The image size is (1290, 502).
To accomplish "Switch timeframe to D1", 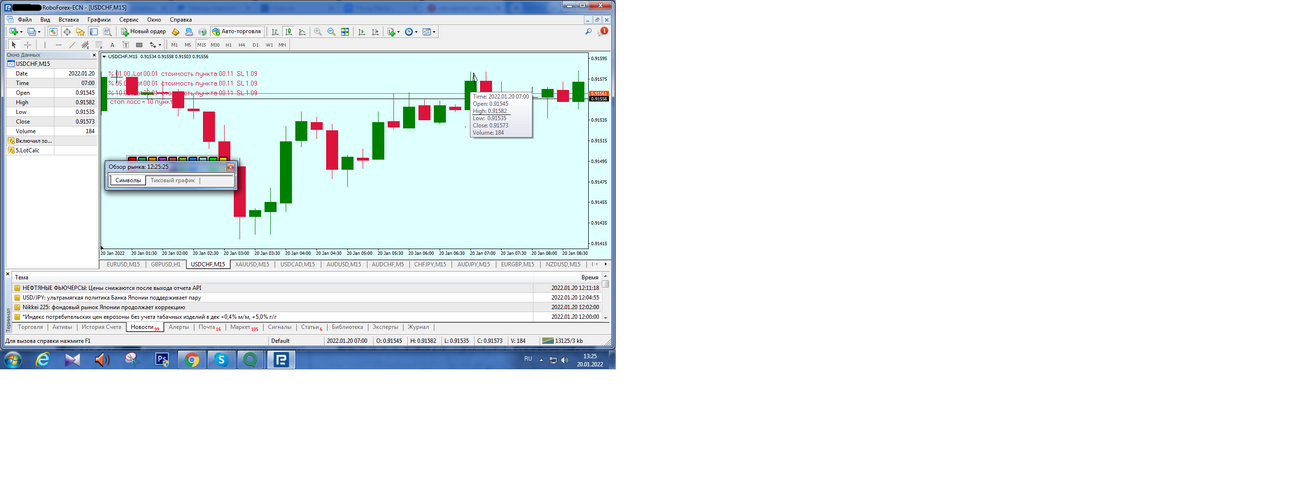I will click(255, 45).
